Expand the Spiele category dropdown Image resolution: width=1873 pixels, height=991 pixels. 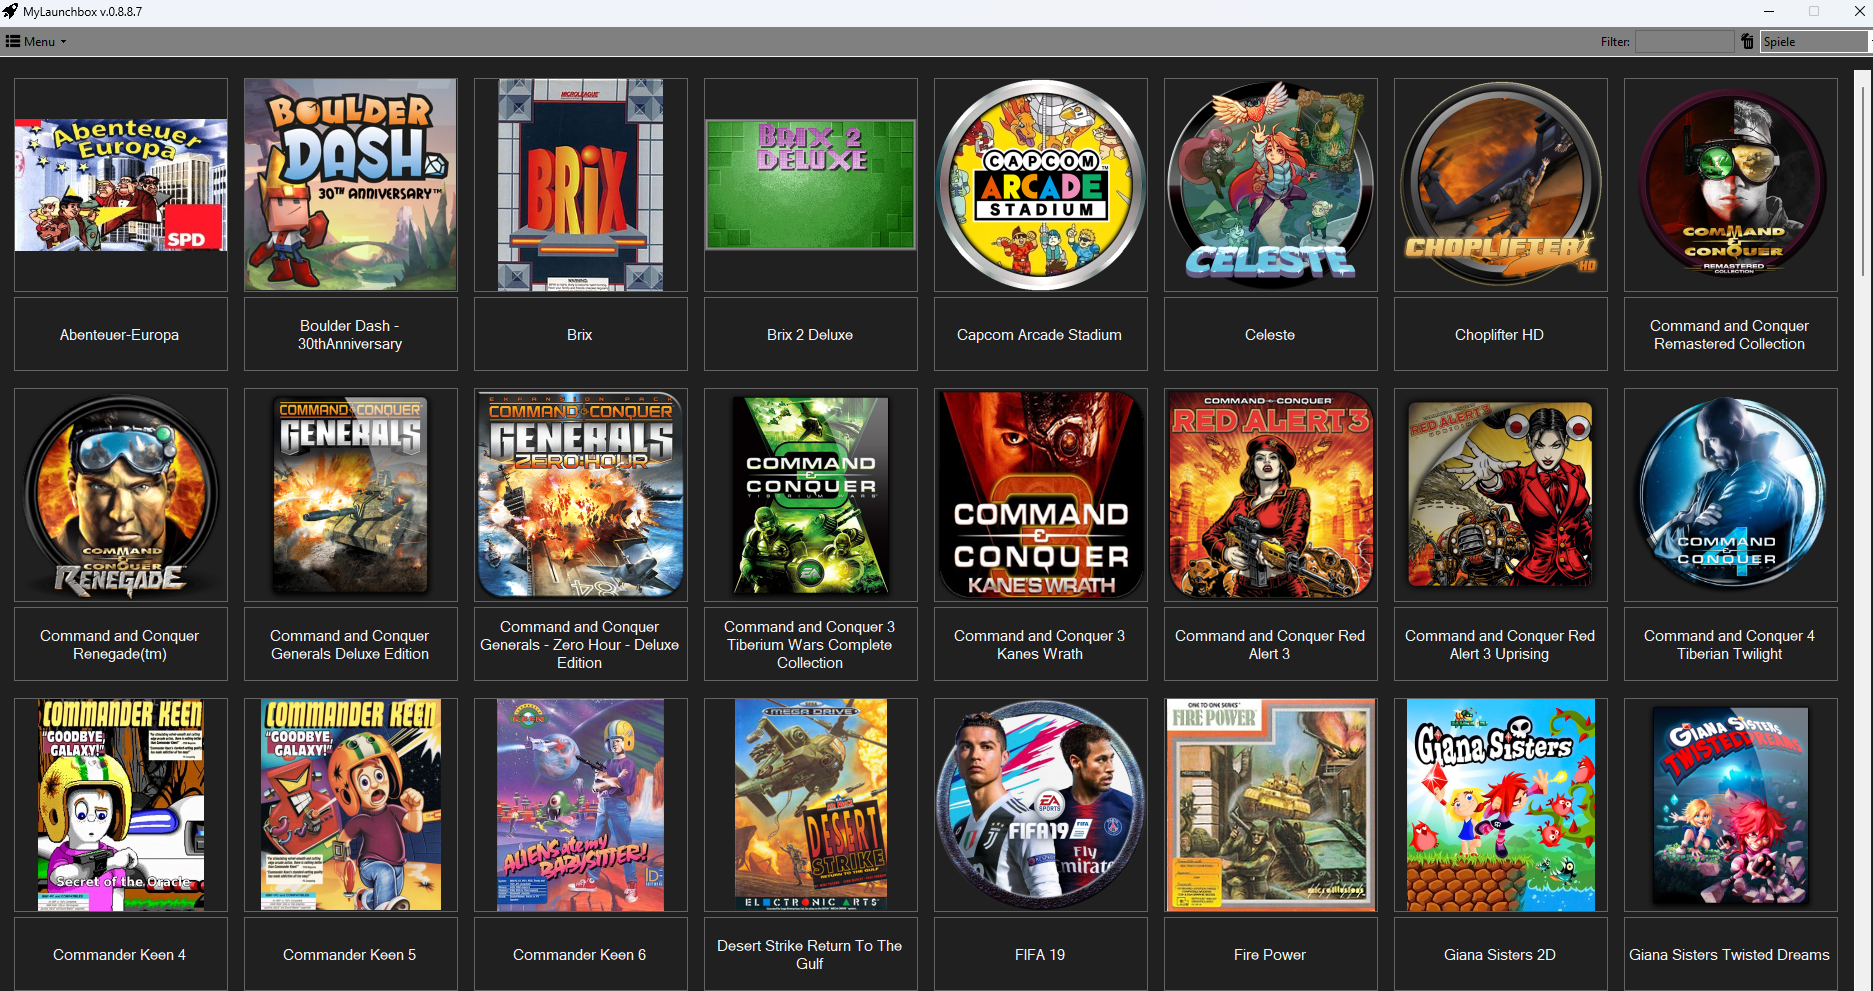pos(1815,41)
